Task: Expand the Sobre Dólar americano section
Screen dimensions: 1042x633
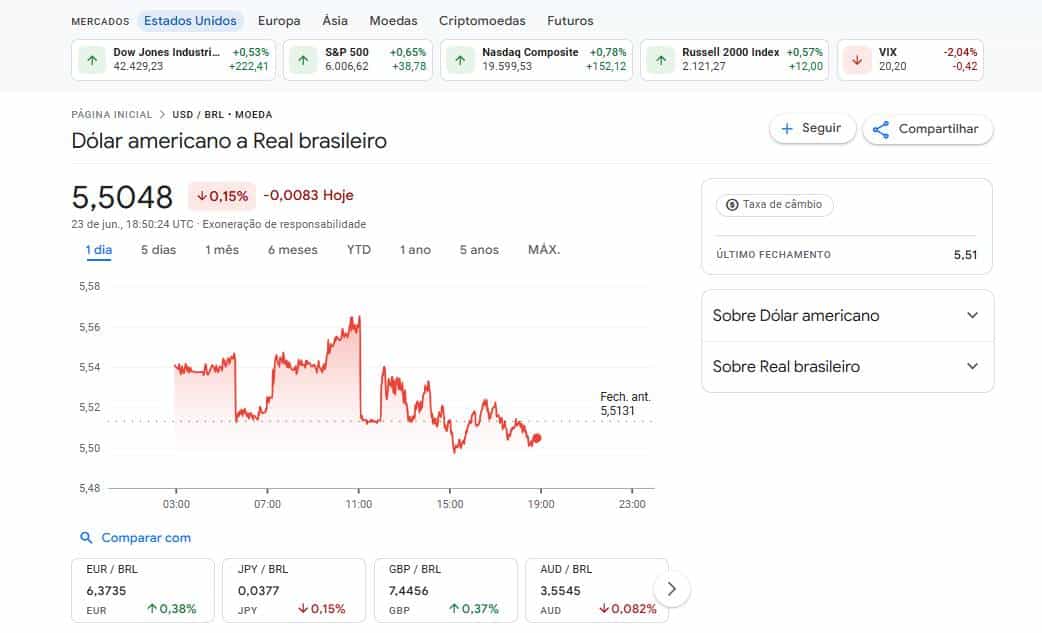Action: tap(972, 315)
